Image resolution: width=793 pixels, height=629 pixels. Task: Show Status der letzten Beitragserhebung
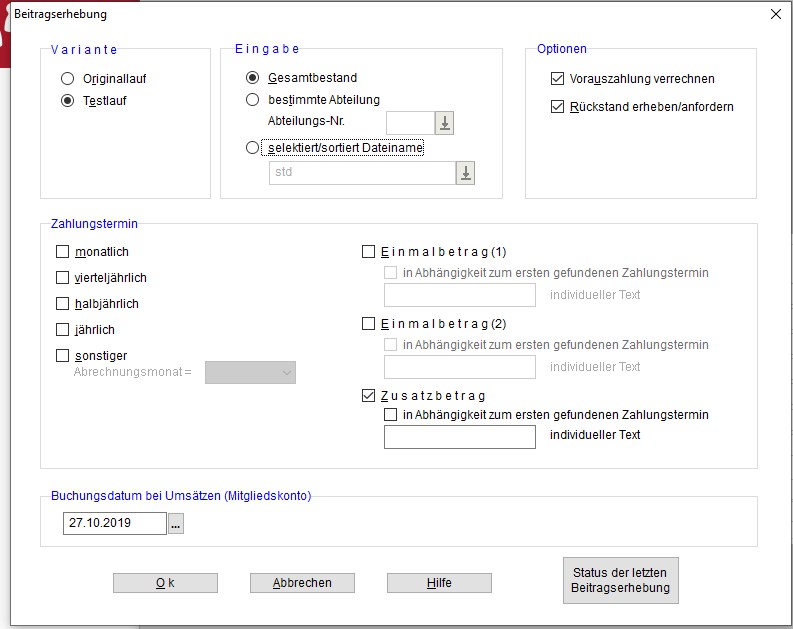pos(620,581)
